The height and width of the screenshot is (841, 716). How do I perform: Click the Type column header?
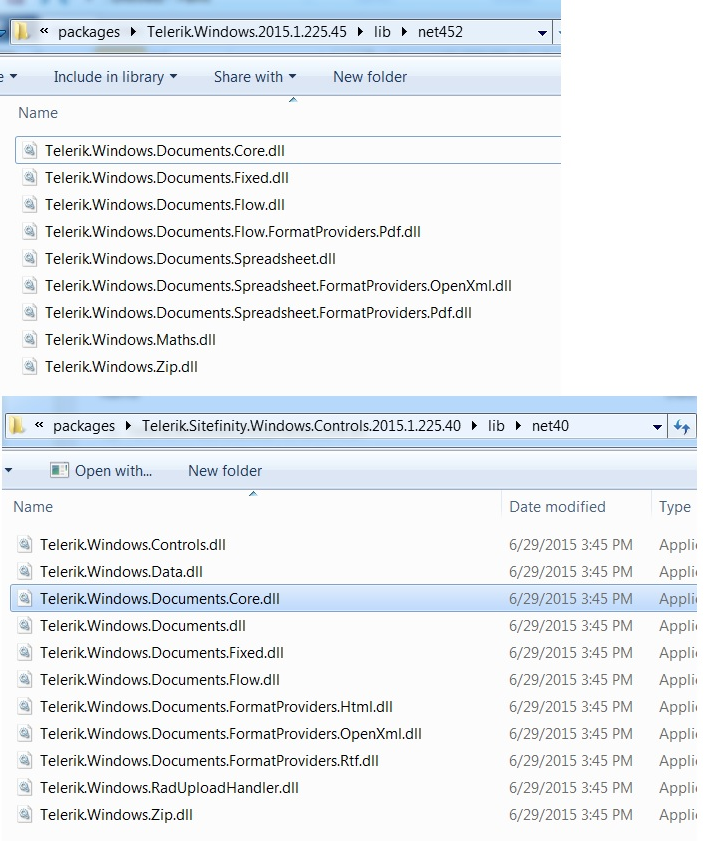tap(675, 507)
